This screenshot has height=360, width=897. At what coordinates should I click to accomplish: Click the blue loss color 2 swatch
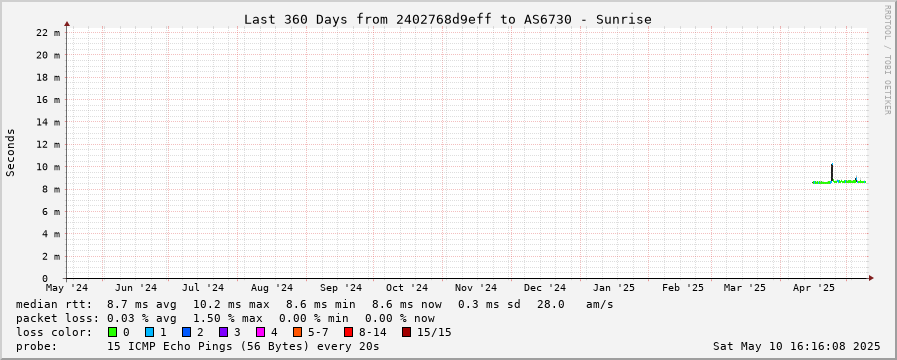pyautogui.click(x=186, y=332)
